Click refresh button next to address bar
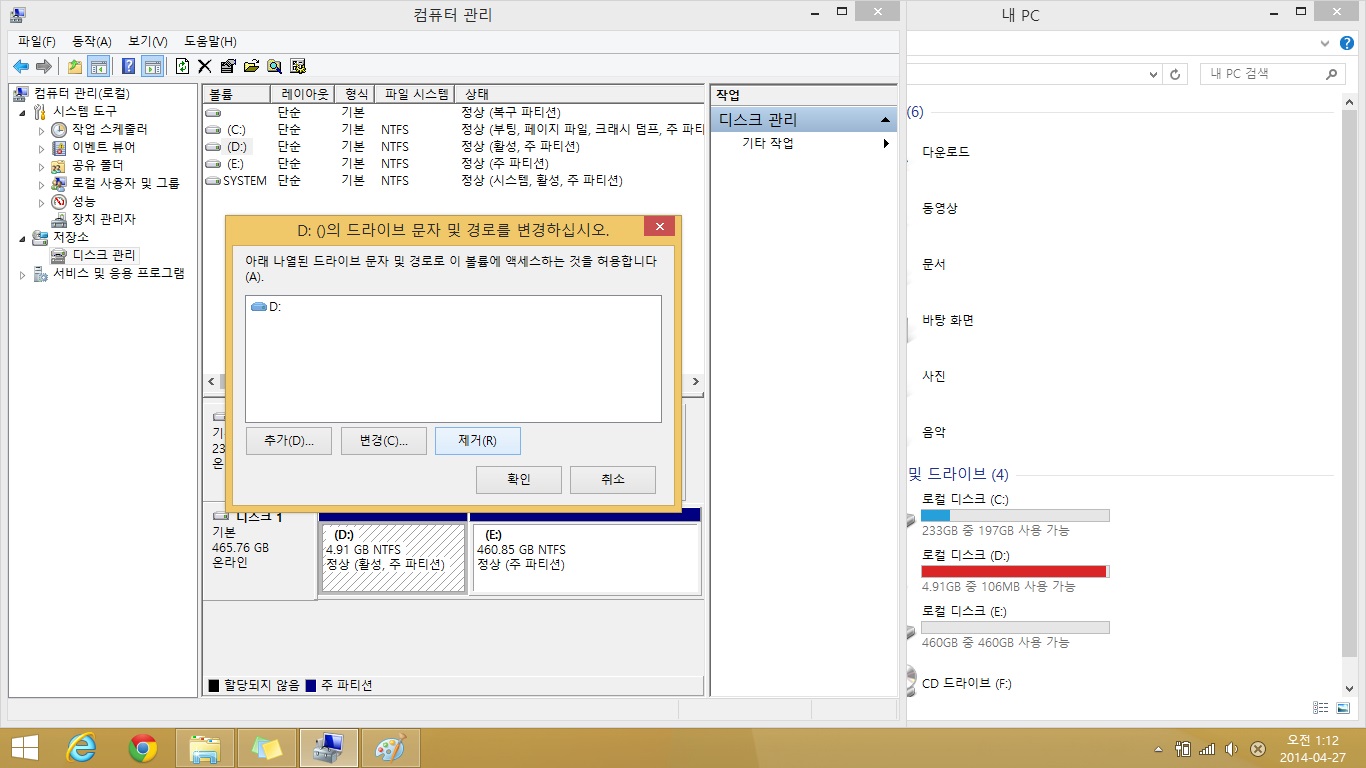Screen dimensions: 1366x768 (x=1177, y=74)
